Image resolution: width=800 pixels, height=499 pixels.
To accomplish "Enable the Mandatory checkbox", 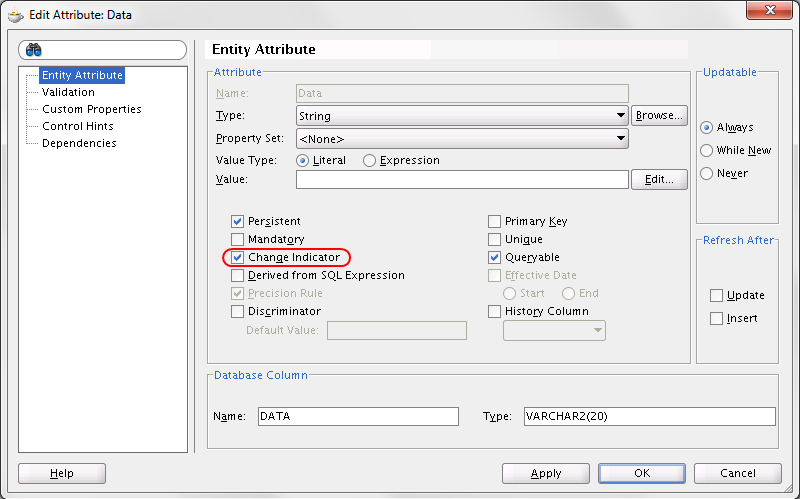I will click(x=237, y=239).
